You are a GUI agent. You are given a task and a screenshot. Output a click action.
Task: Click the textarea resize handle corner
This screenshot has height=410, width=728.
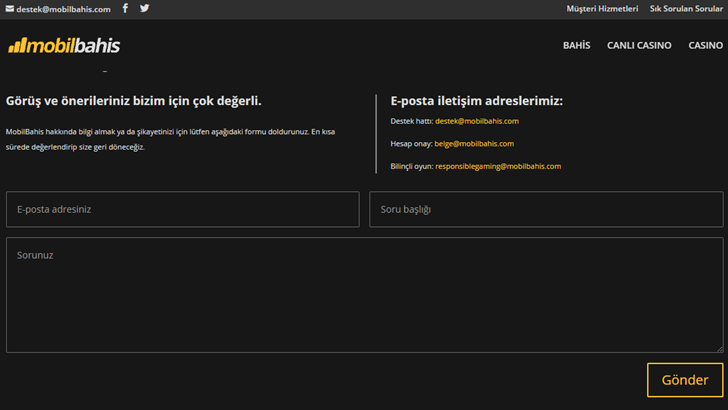pyautogui.click(x=720, y=349)
